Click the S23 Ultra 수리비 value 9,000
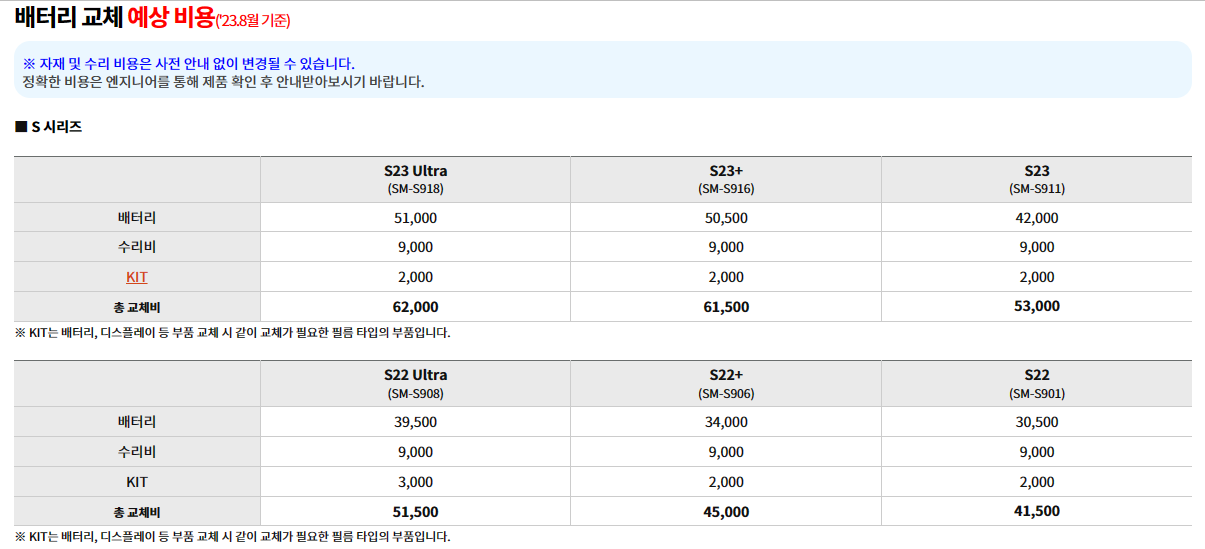This screenshot has height=549, width=1205. tap(416, 247)
